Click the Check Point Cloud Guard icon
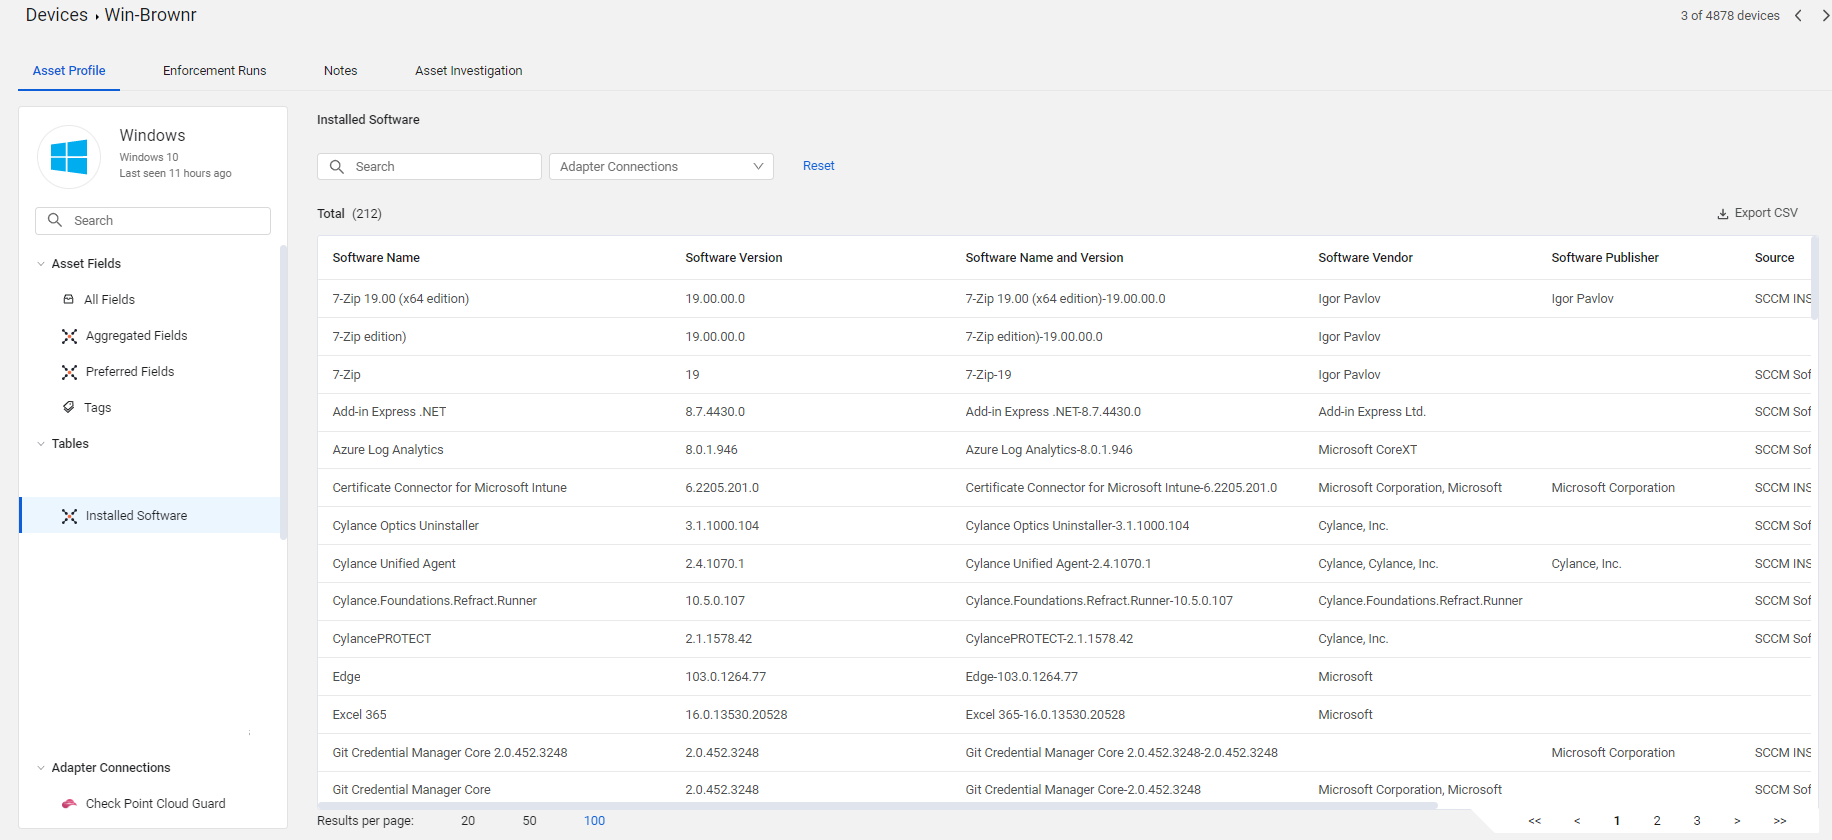1832x840 pixels. (x=69, y=803)
